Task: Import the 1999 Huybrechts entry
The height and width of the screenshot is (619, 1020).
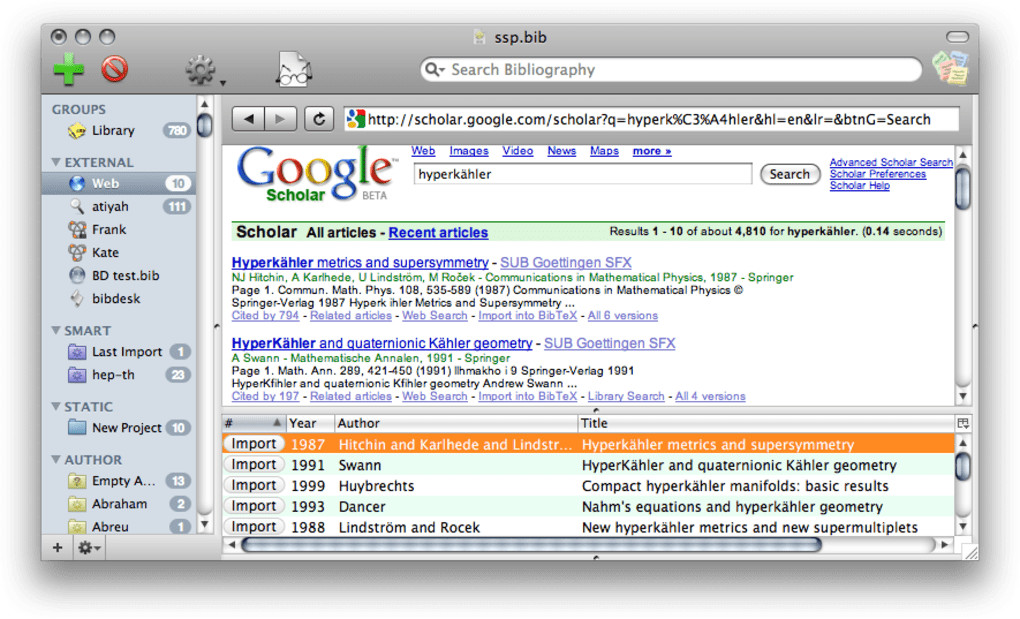Action: click(254, 485)
